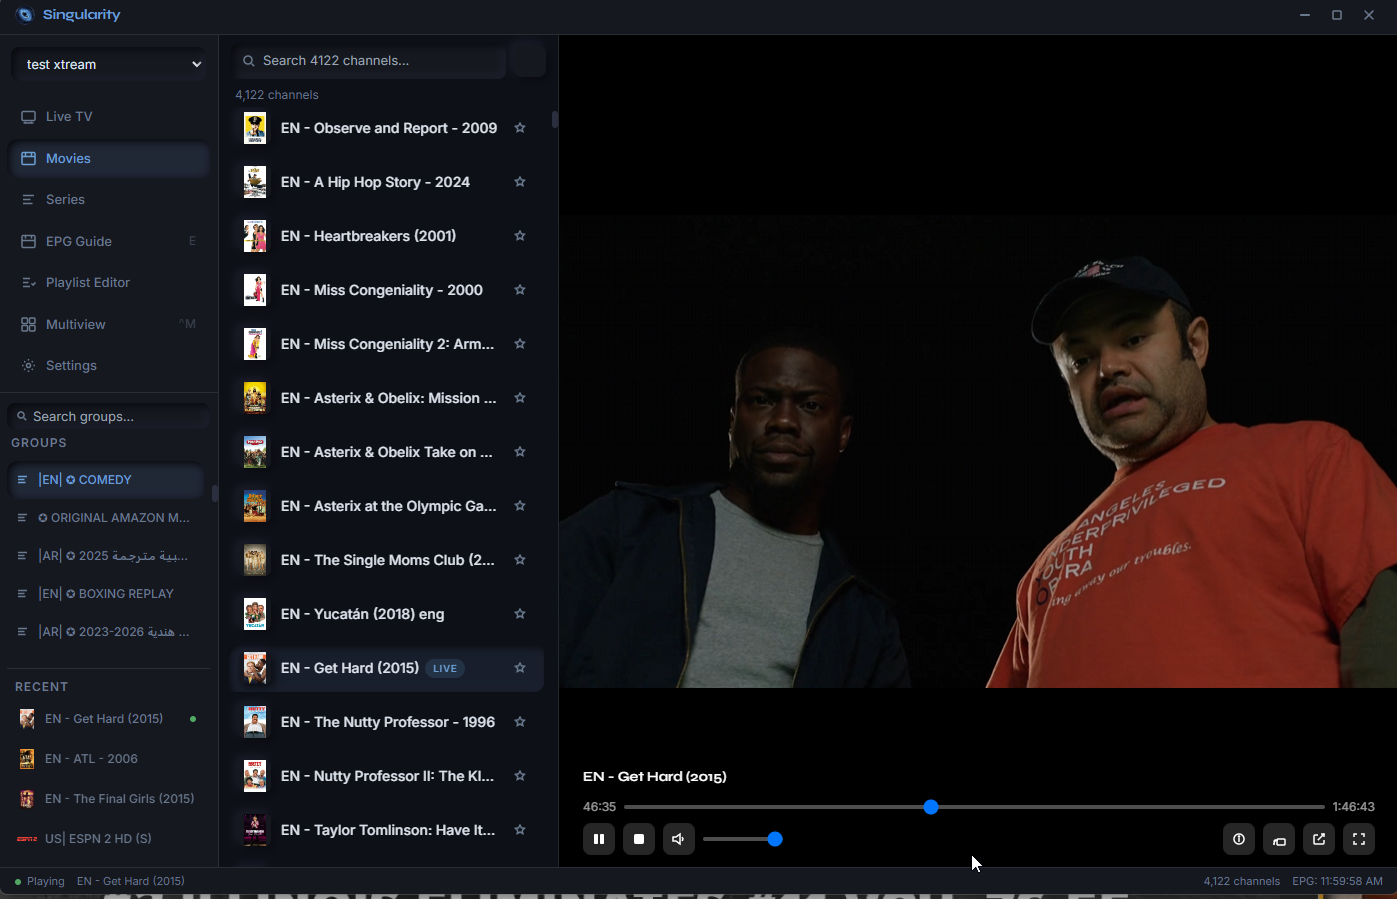The height and width of the screenshot is (899, 1397).
Task: Favorite Heartbreakers (2001) with its star
Action: (520, 236)
